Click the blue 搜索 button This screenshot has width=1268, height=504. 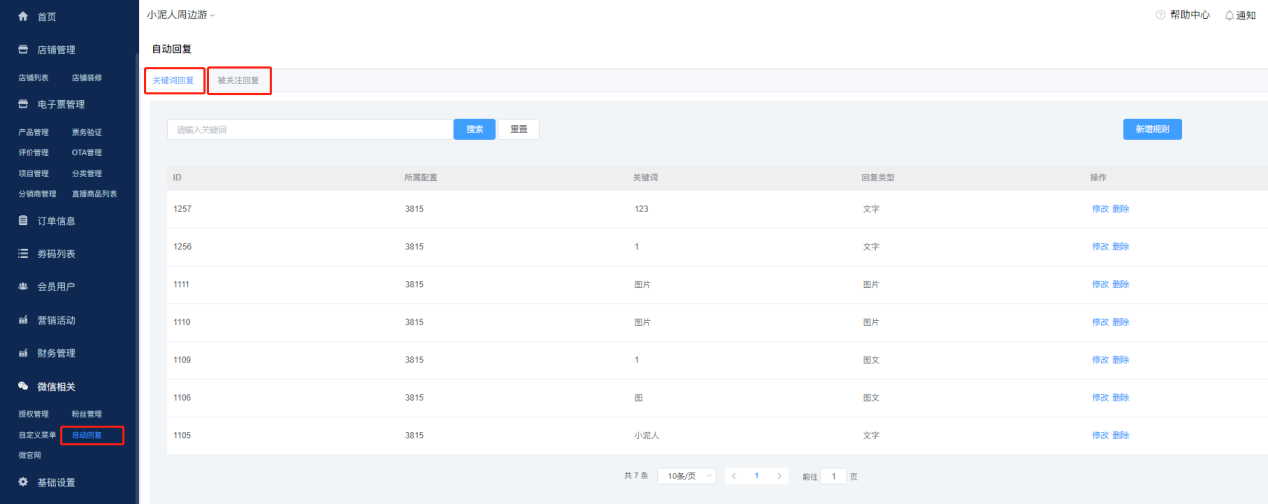click(x=475, y=129)
